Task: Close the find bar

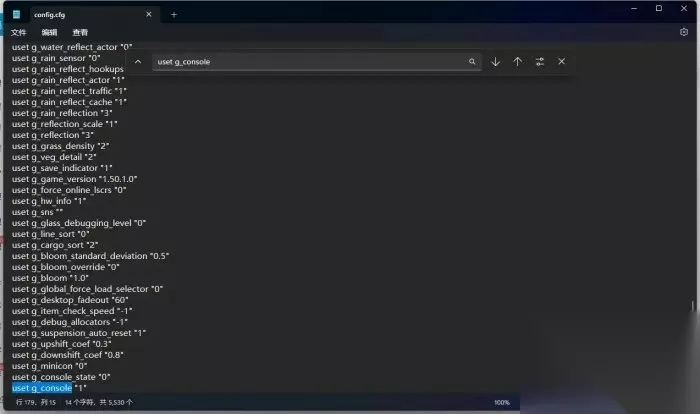Action: (562, 62)
